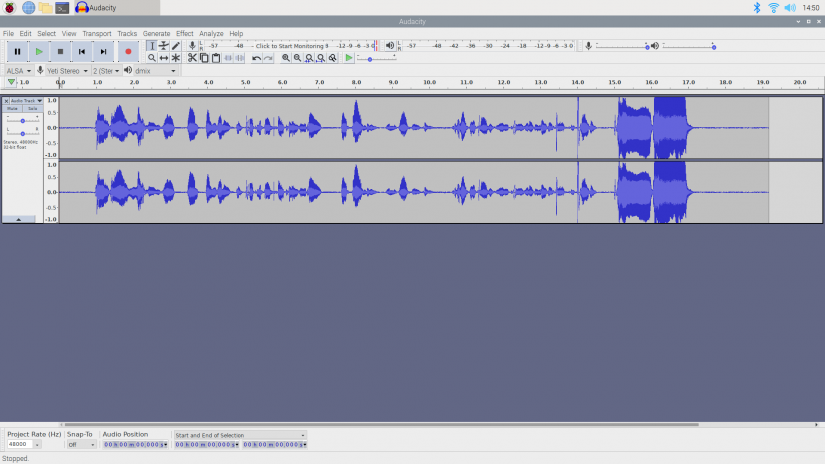The width and height of the screenshot is (825, 464).
Task: Collapse the track using bottom arrow
Action: [x=19, y=218]
